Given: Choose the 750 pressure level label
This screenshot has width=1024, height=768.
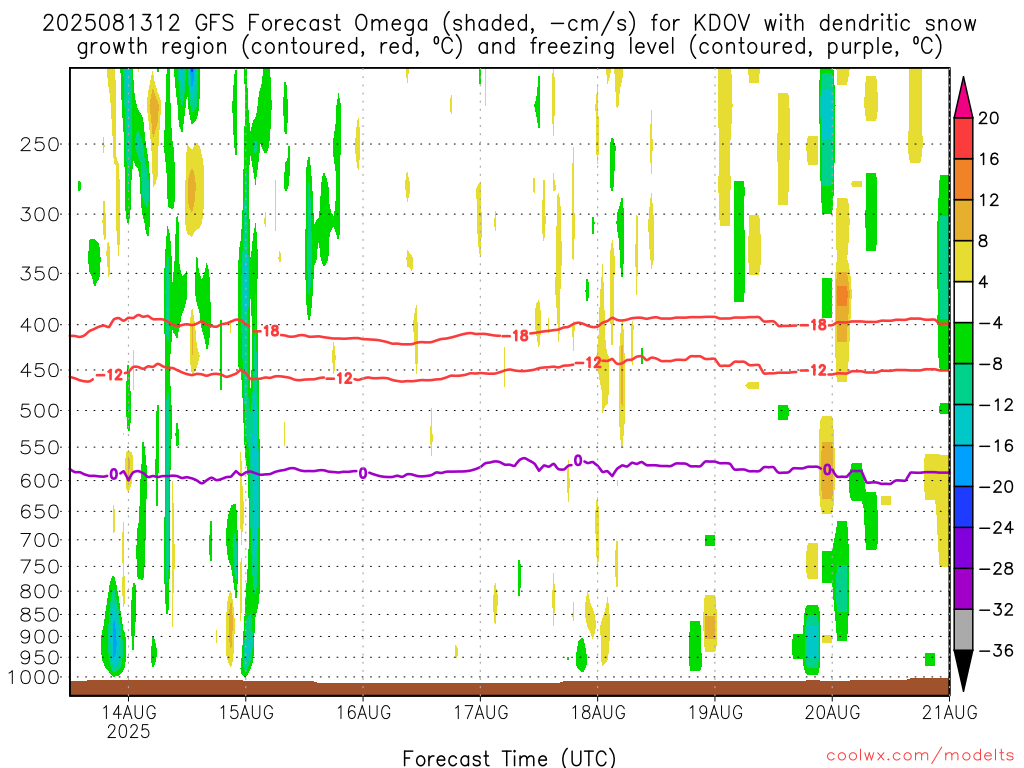Looking at the screenshot, I should click(40, 567).
